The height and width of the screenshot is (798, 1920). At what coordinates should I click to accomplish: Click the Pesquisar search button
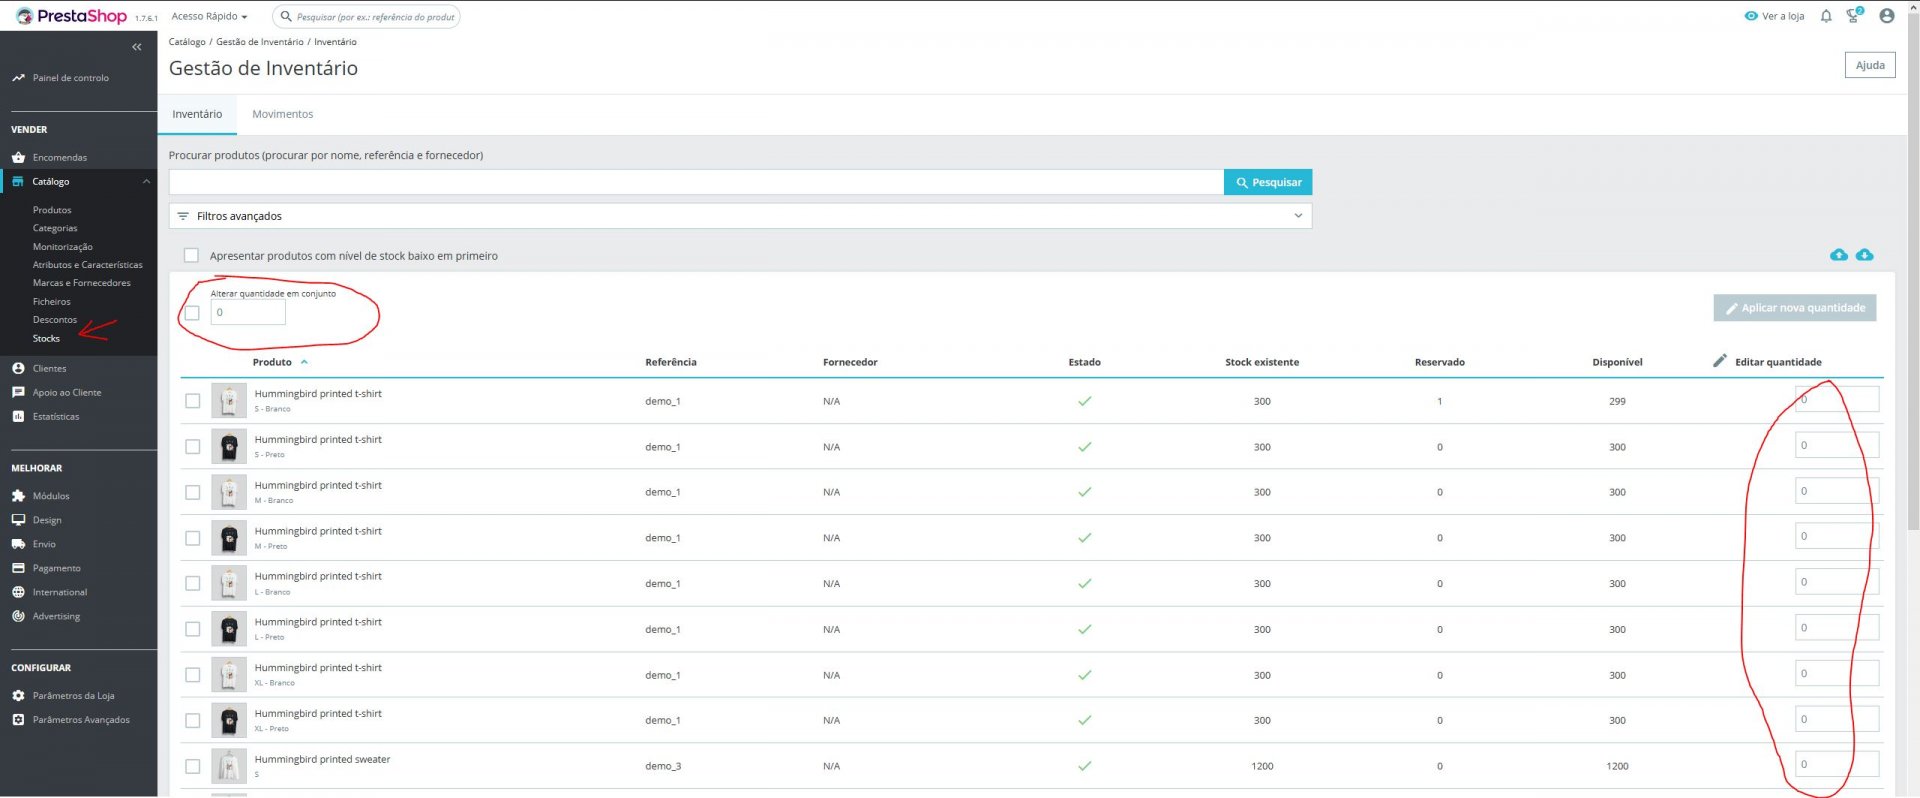(1268, 182)
